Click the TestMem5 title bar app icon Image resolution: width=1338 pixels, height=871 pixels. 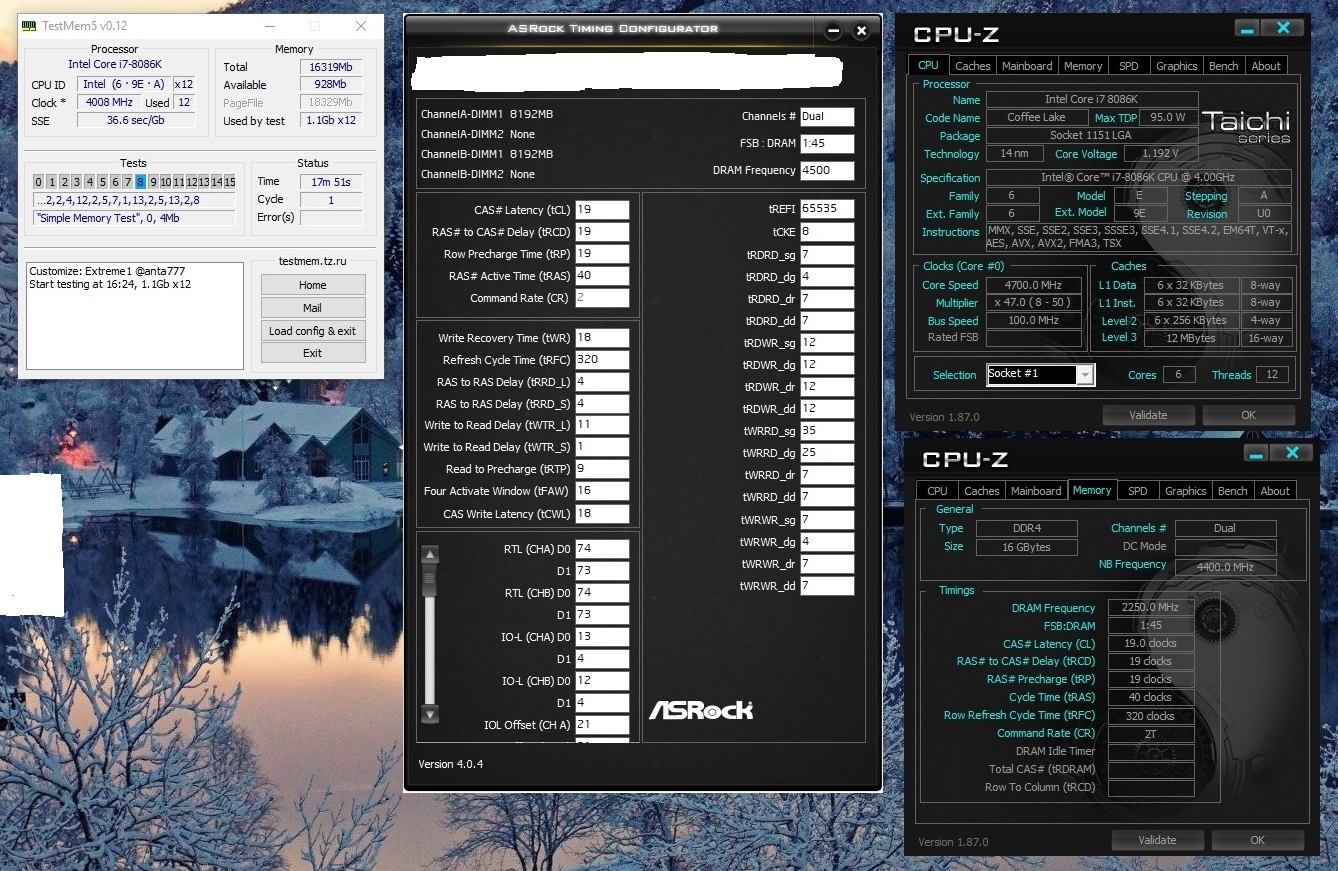[30, 25]
